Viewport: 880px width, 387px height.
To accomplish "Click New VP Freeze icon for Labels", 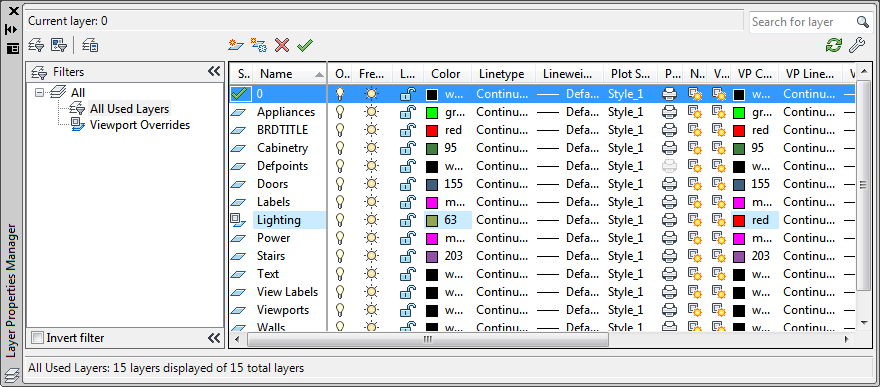I will click(695, 202).
